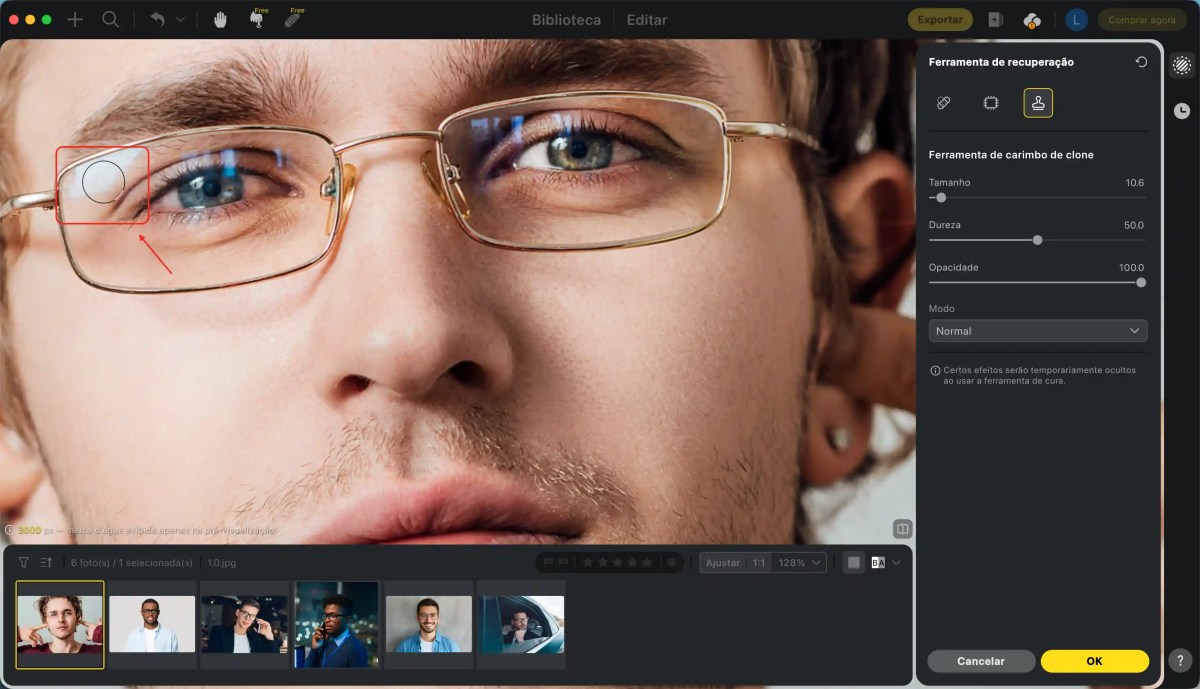Toggle split compare in preview corner
This screenshot has width=1200, height=689.
(x=901, y=528)
